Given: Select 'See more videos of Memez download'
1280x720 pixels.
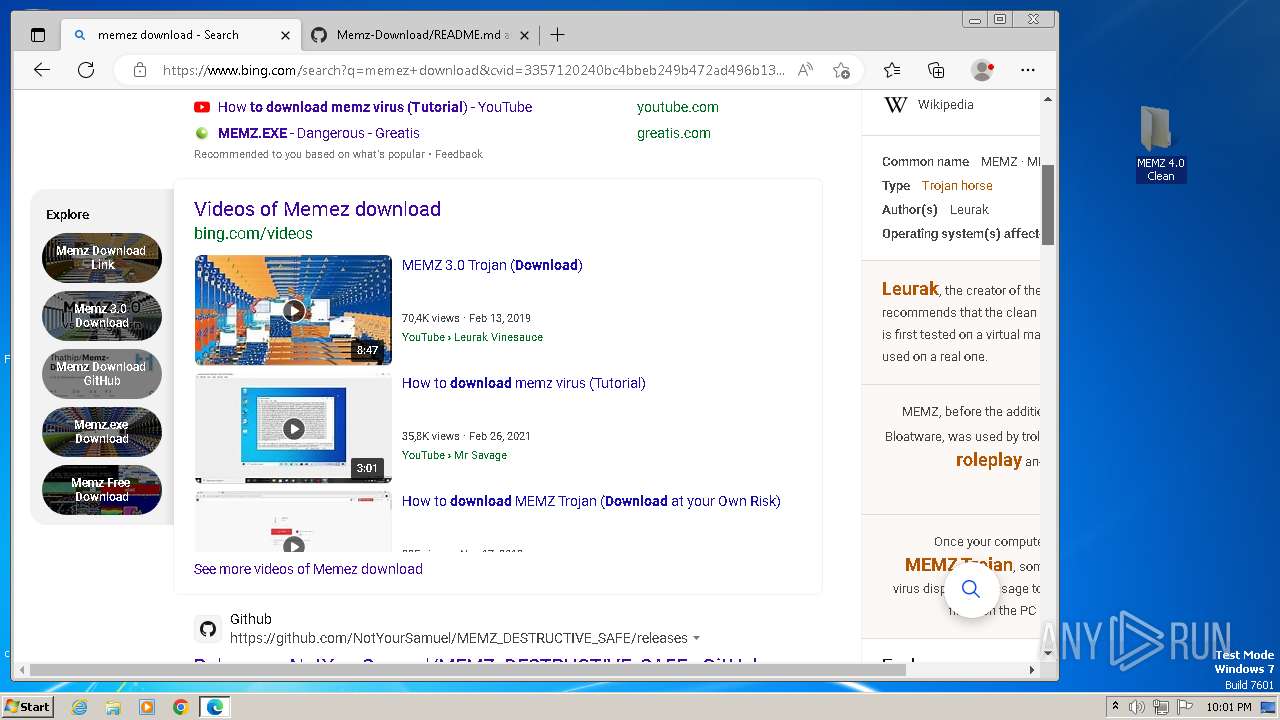Looking at the screenshot, I should click(308, 569).
